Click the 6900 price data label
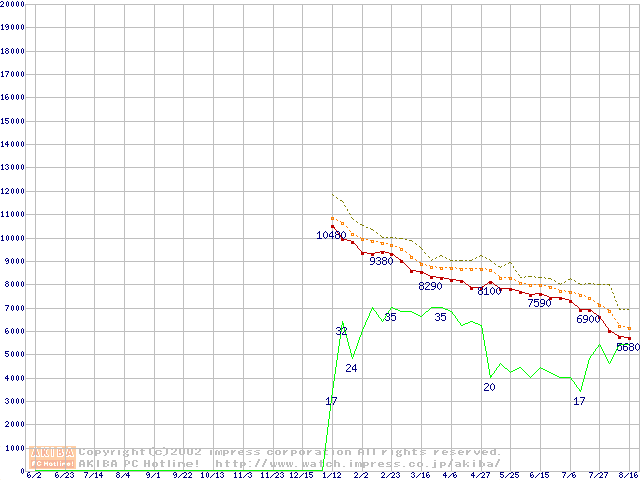 click(588, 320)
